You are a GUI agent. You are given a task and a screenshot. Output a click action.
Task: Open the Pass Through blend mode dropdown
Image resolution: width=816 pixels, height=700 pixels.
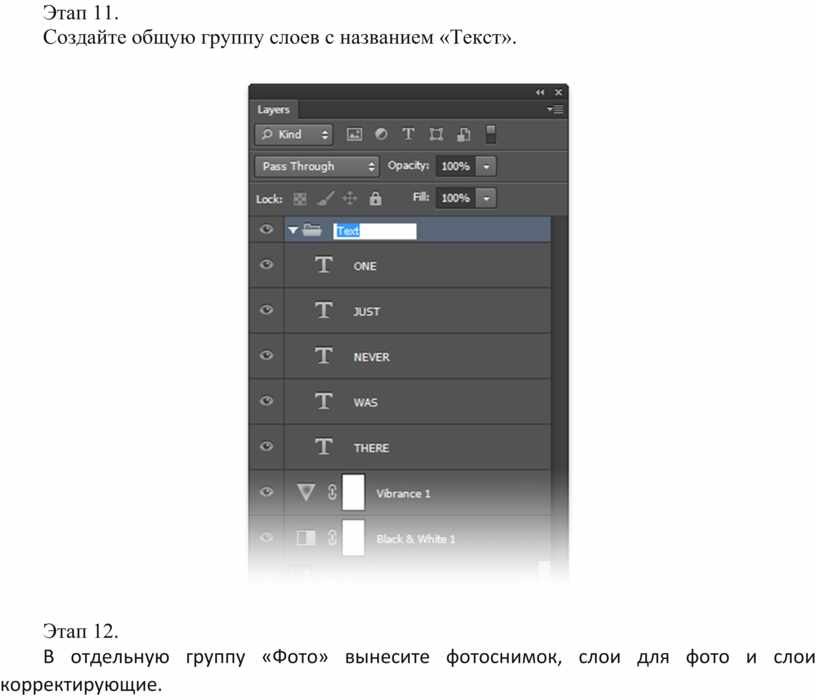316,167
